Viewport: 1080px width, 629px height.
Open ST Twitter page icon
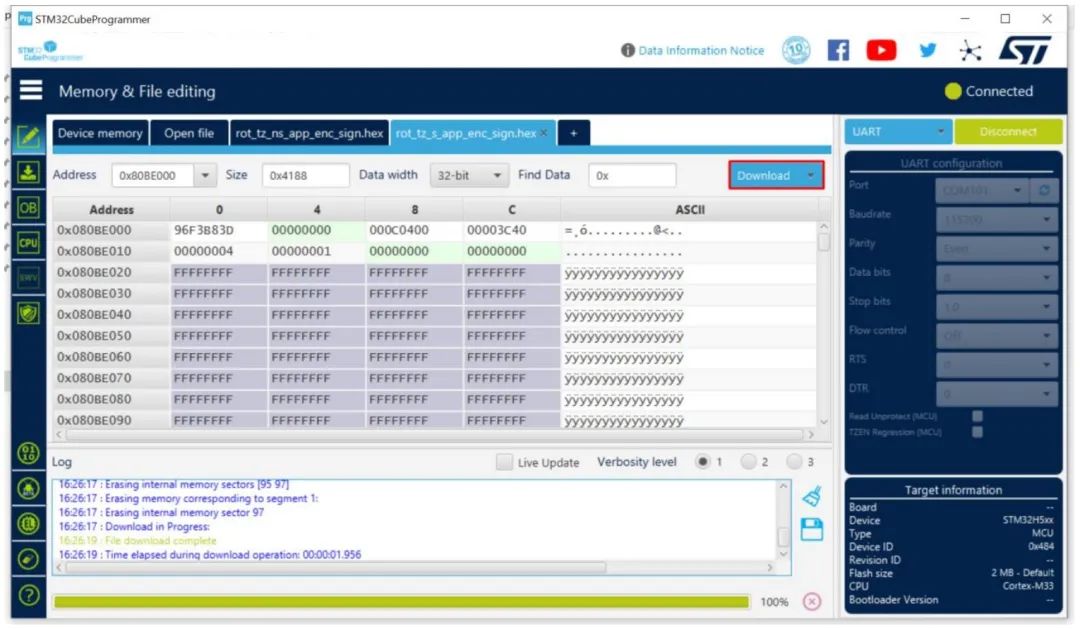click(x=928, y=50)
